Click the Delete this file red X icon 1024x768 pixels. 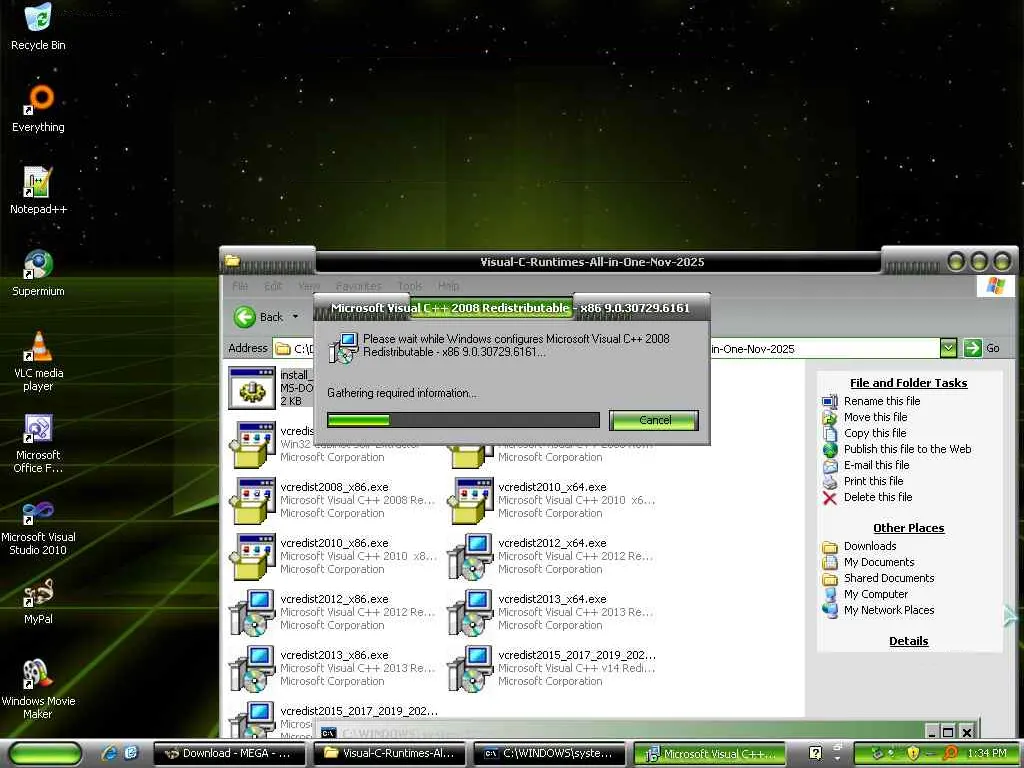829,498
